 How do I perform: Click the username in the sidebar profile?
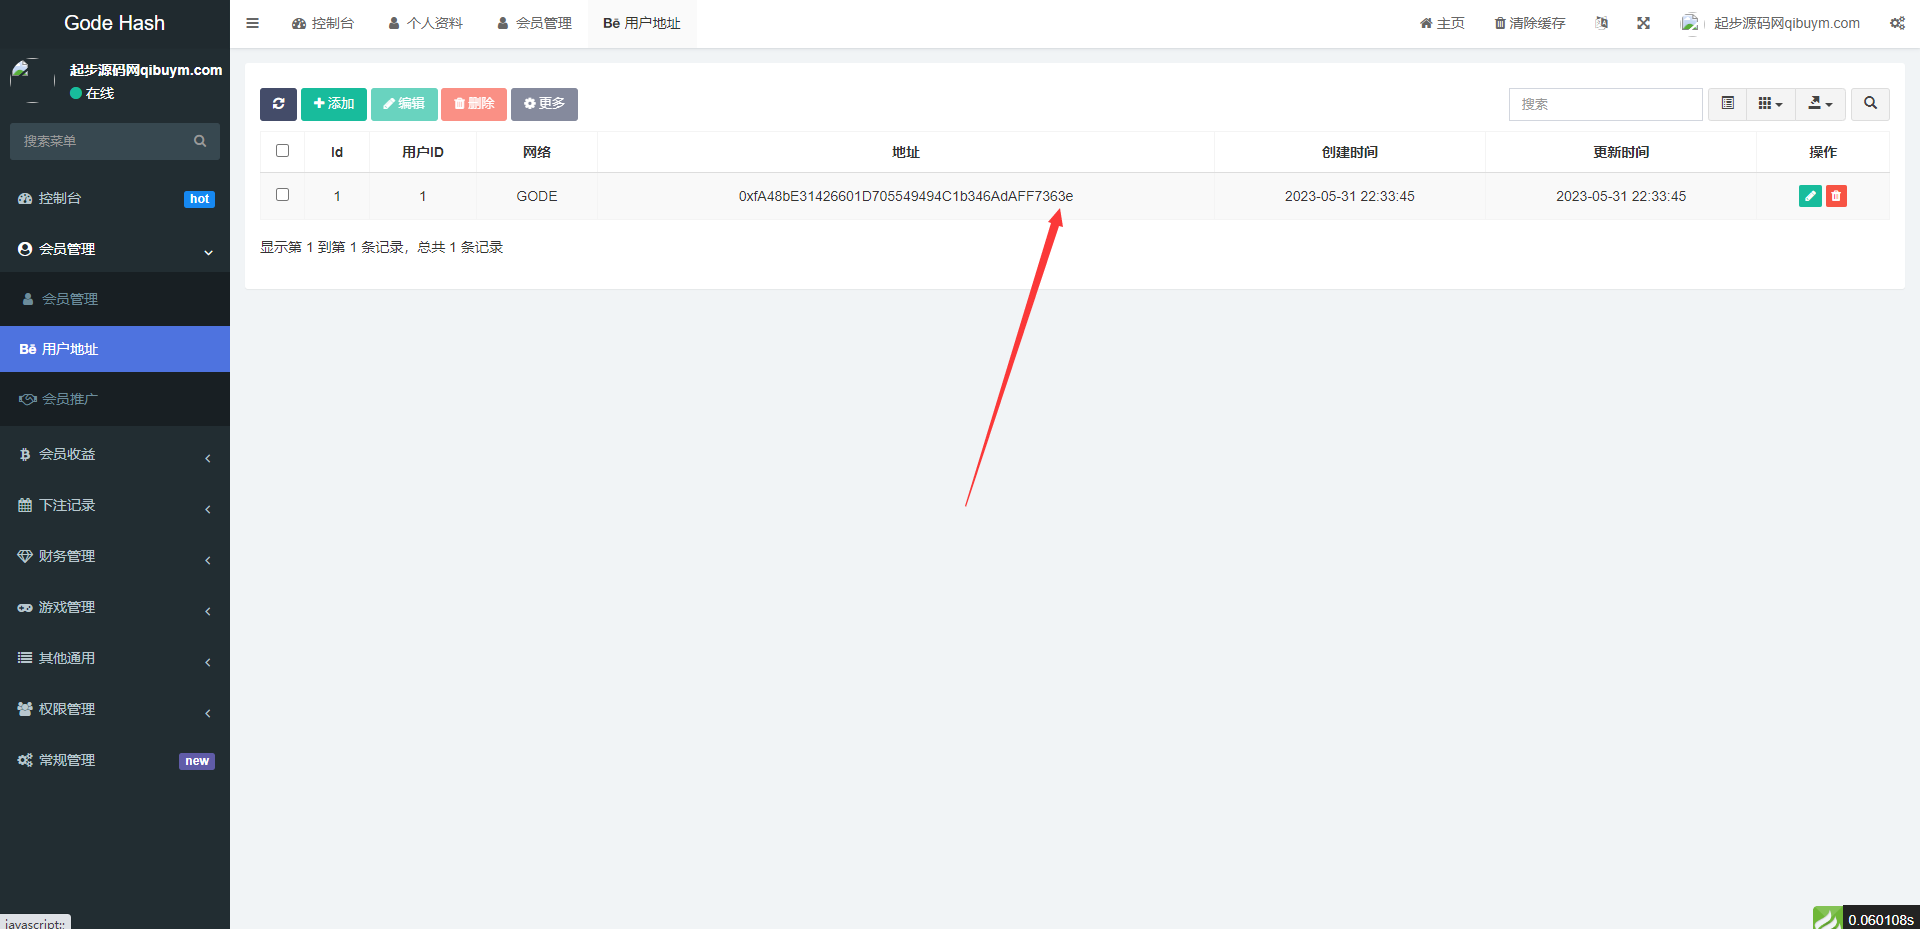(146, 70)
